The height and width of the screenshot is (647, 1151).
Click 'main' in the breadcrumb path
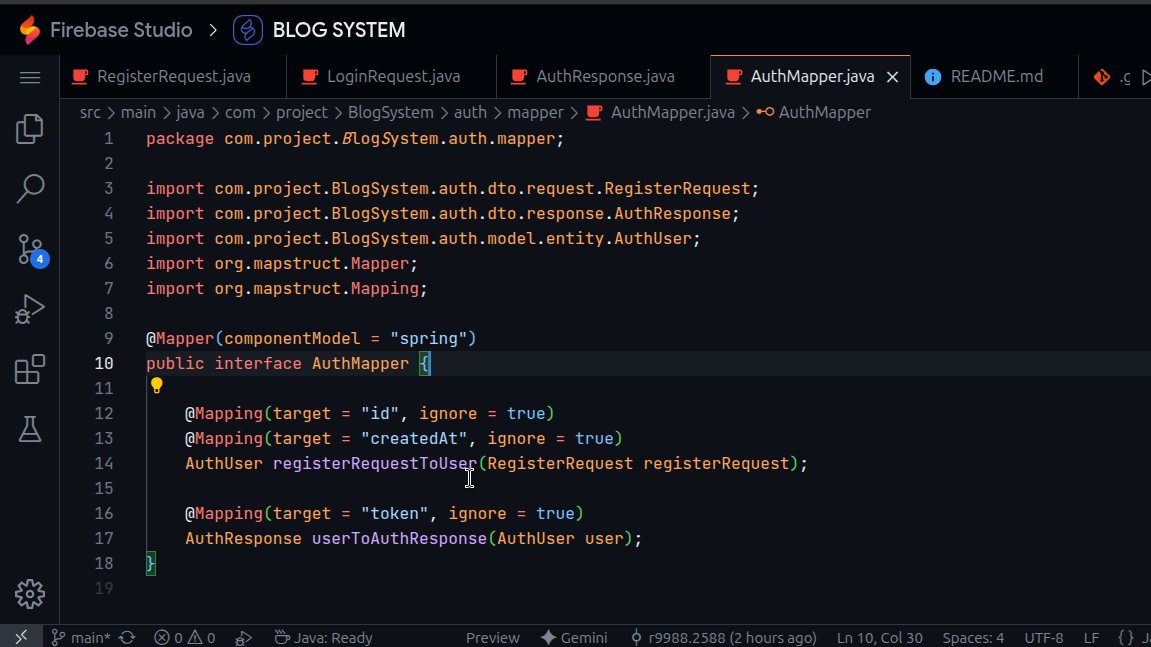tap(138, 112)
